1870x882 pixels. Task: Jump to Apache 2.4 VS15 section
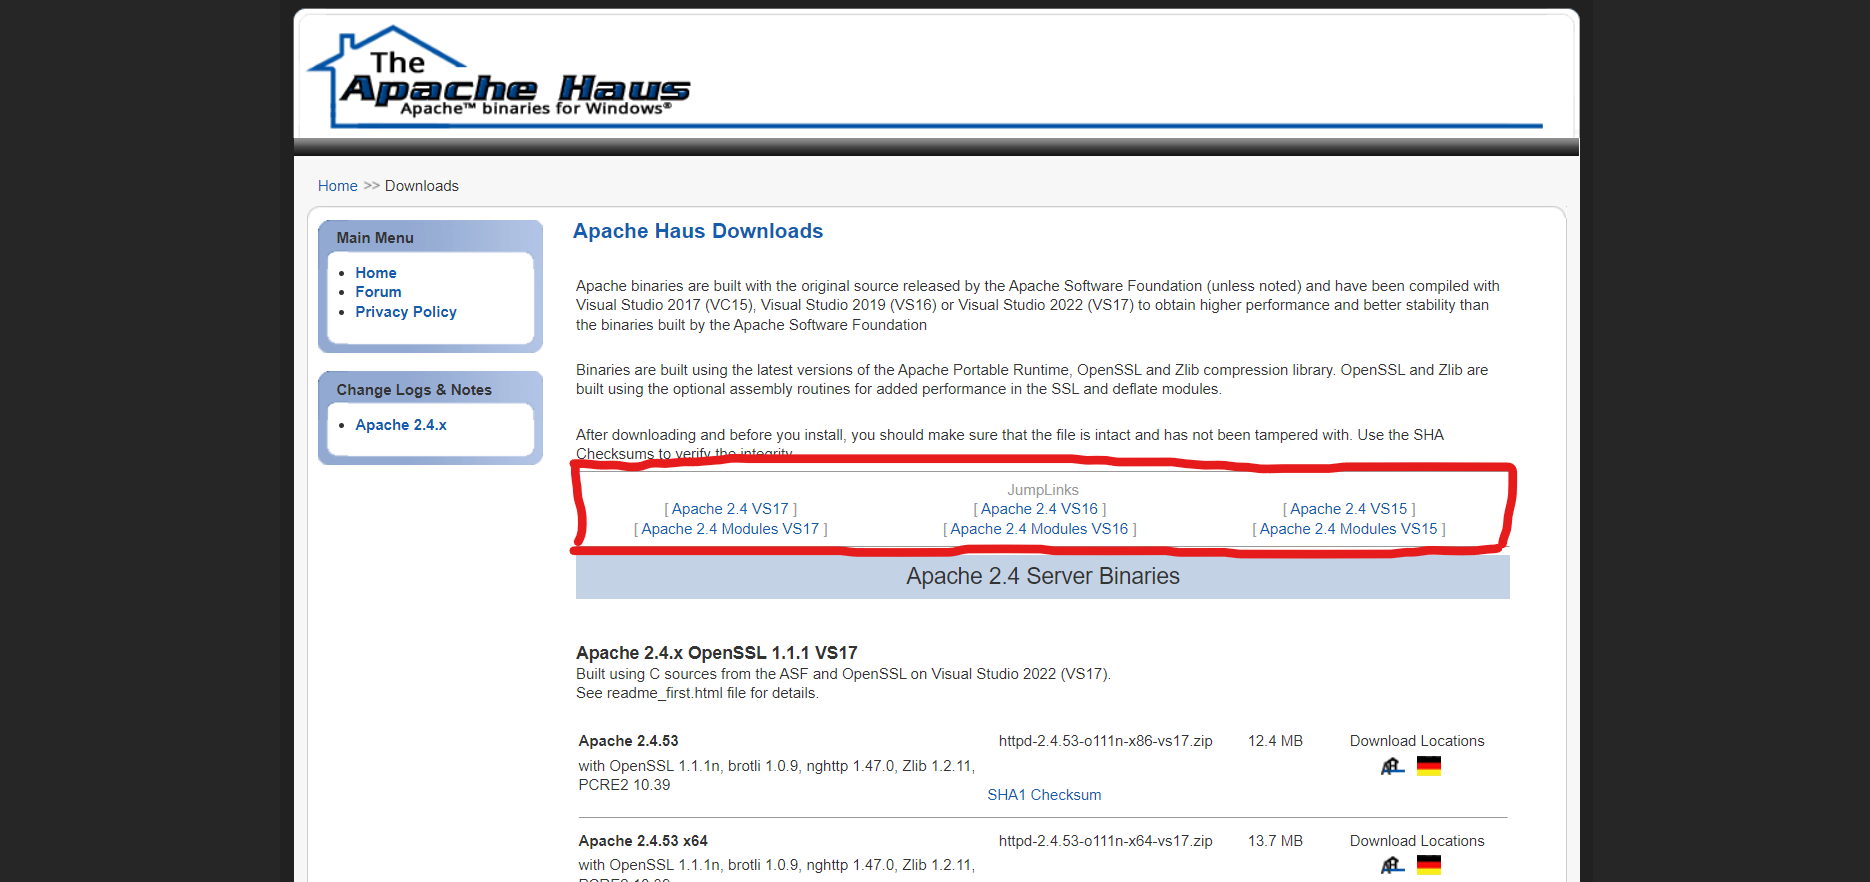coord(1348,509)
